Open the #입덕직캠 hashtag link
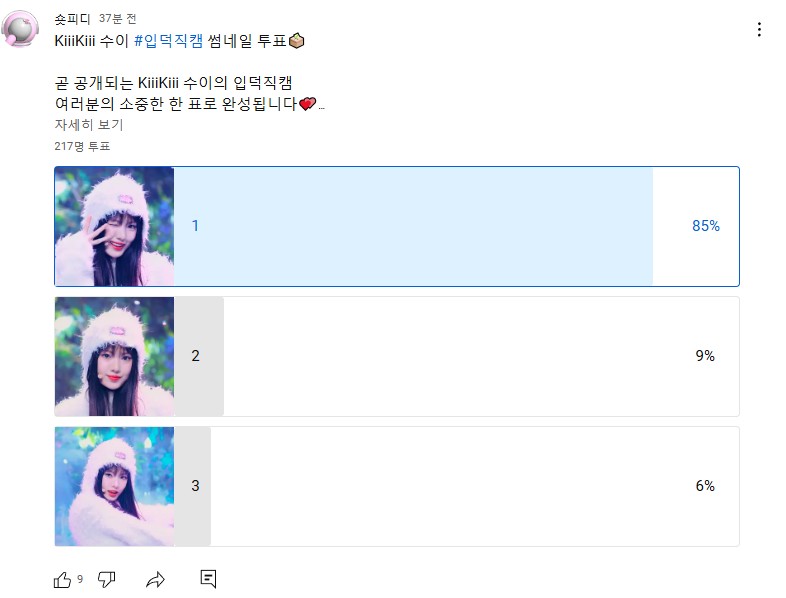 click(x=168, y=41)
